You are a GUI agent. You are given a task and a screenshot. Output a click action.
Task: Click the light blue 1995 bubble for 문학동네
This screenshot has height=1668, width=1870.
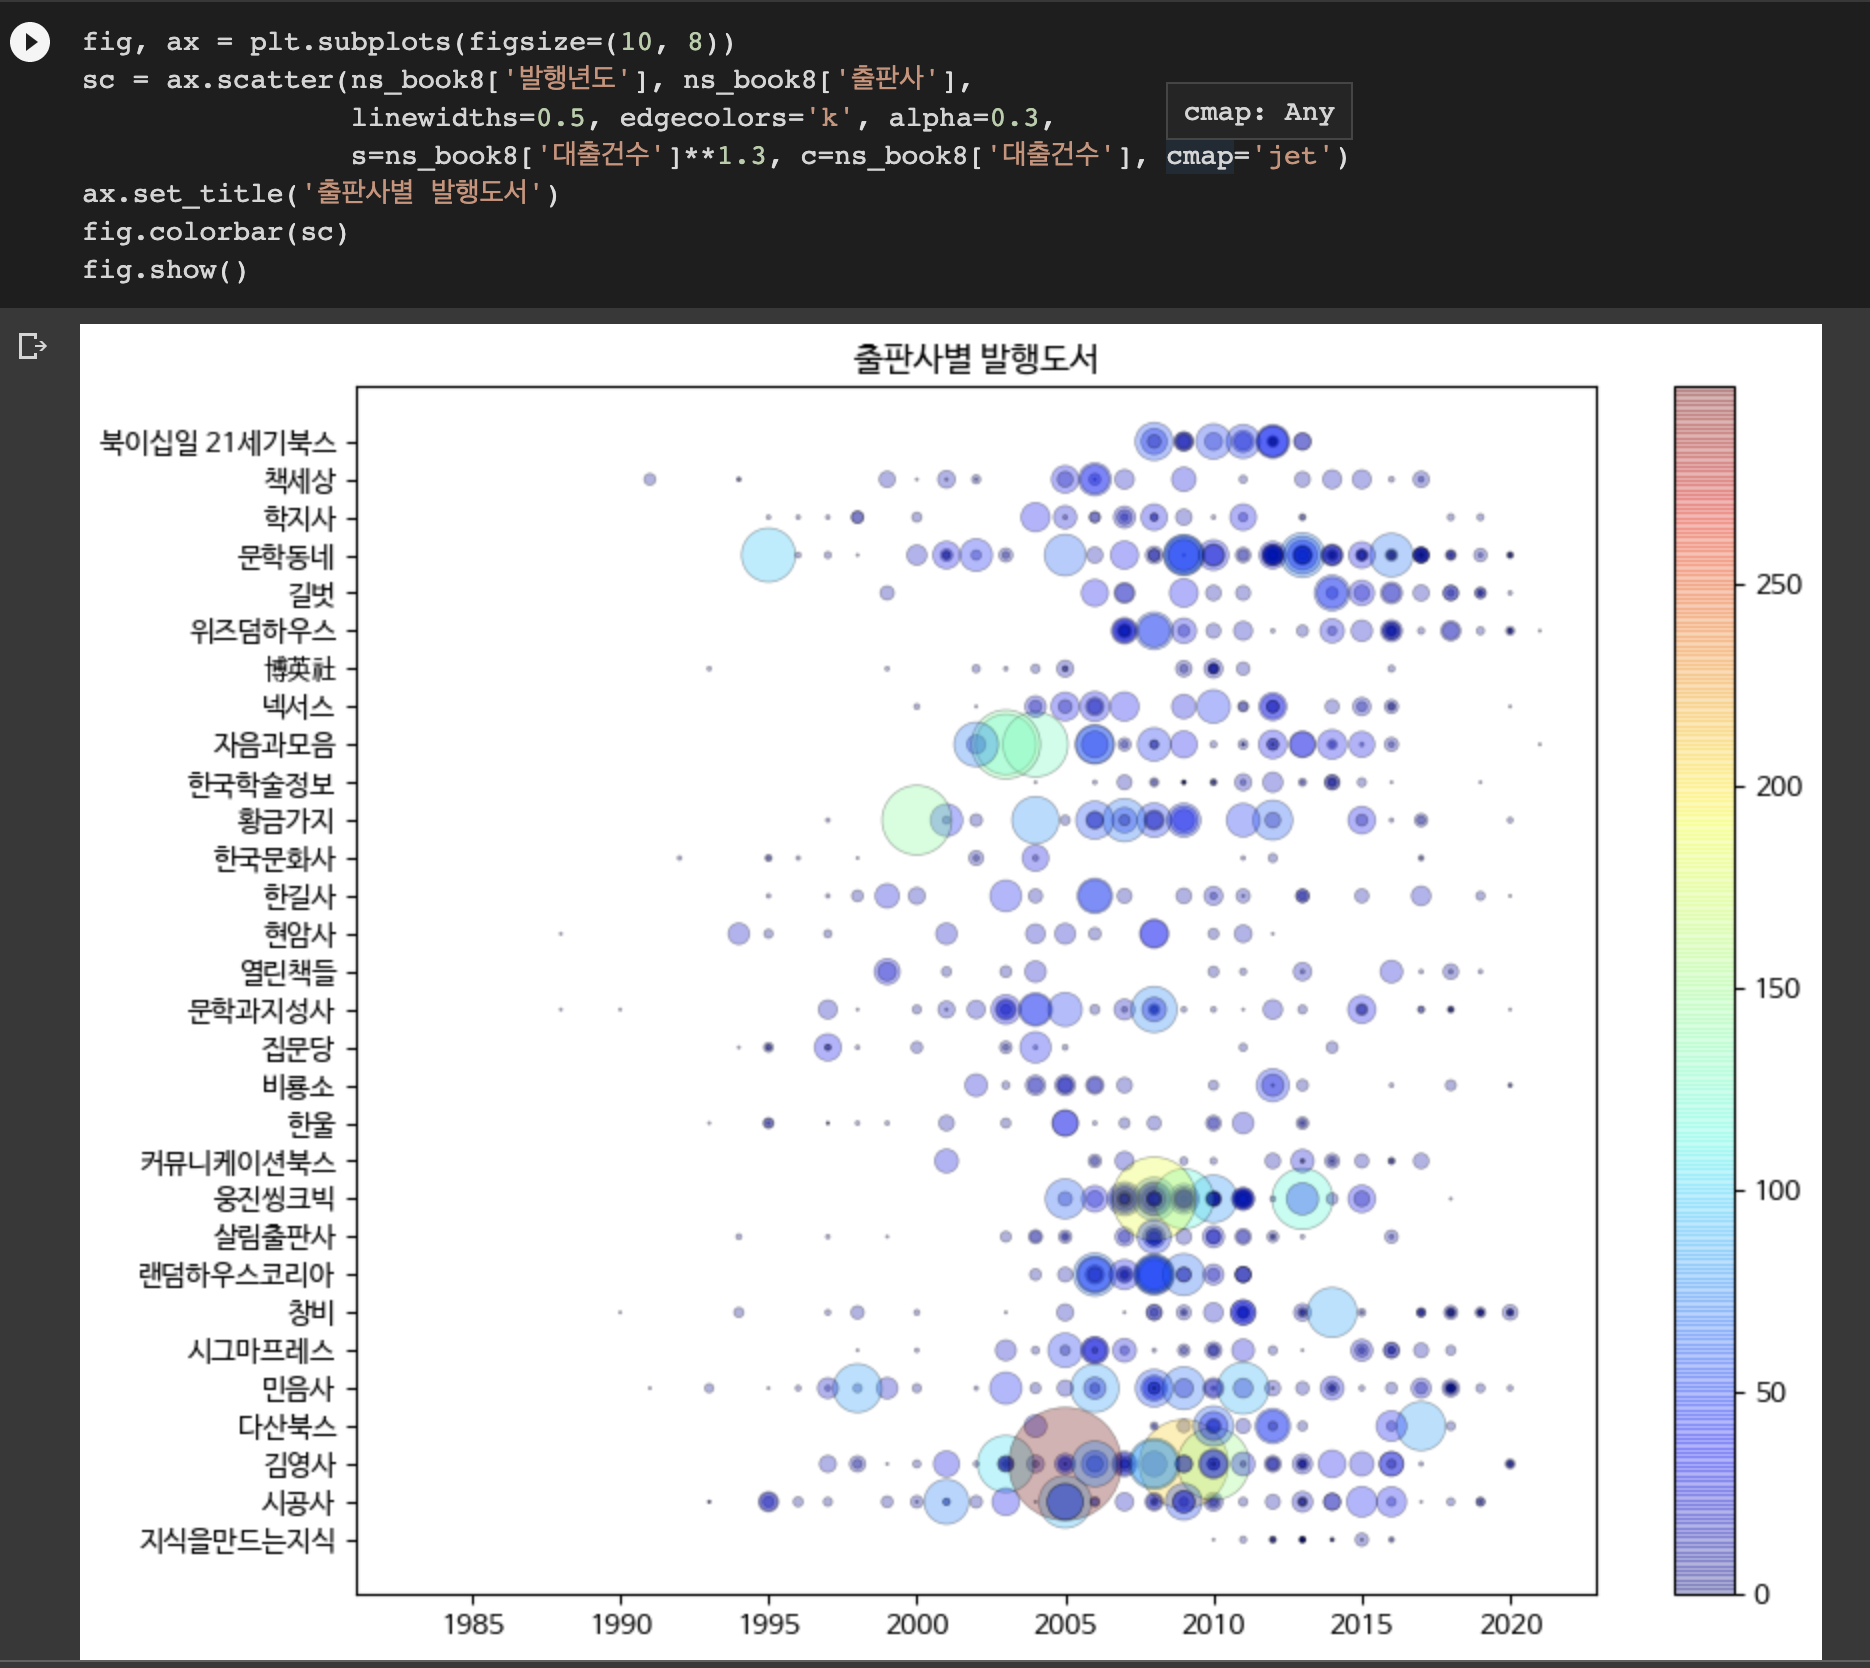coord(768,555)
